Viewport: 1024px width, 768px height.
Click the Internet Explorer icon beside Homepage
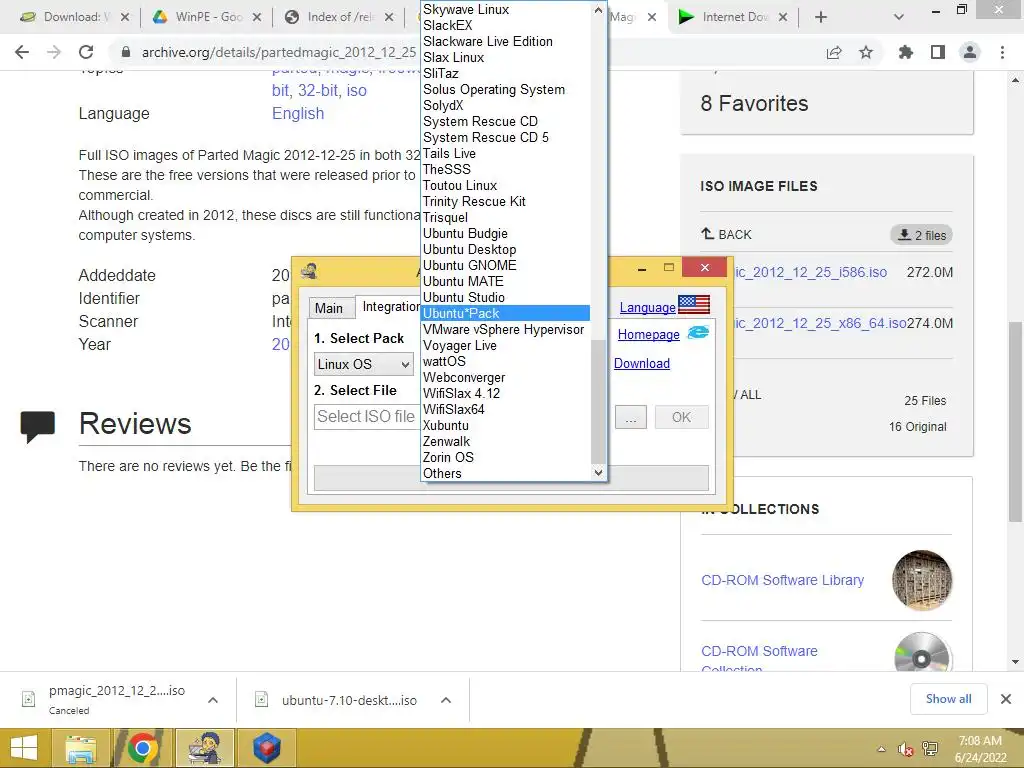pyautogui.click(x=698, y=332)
